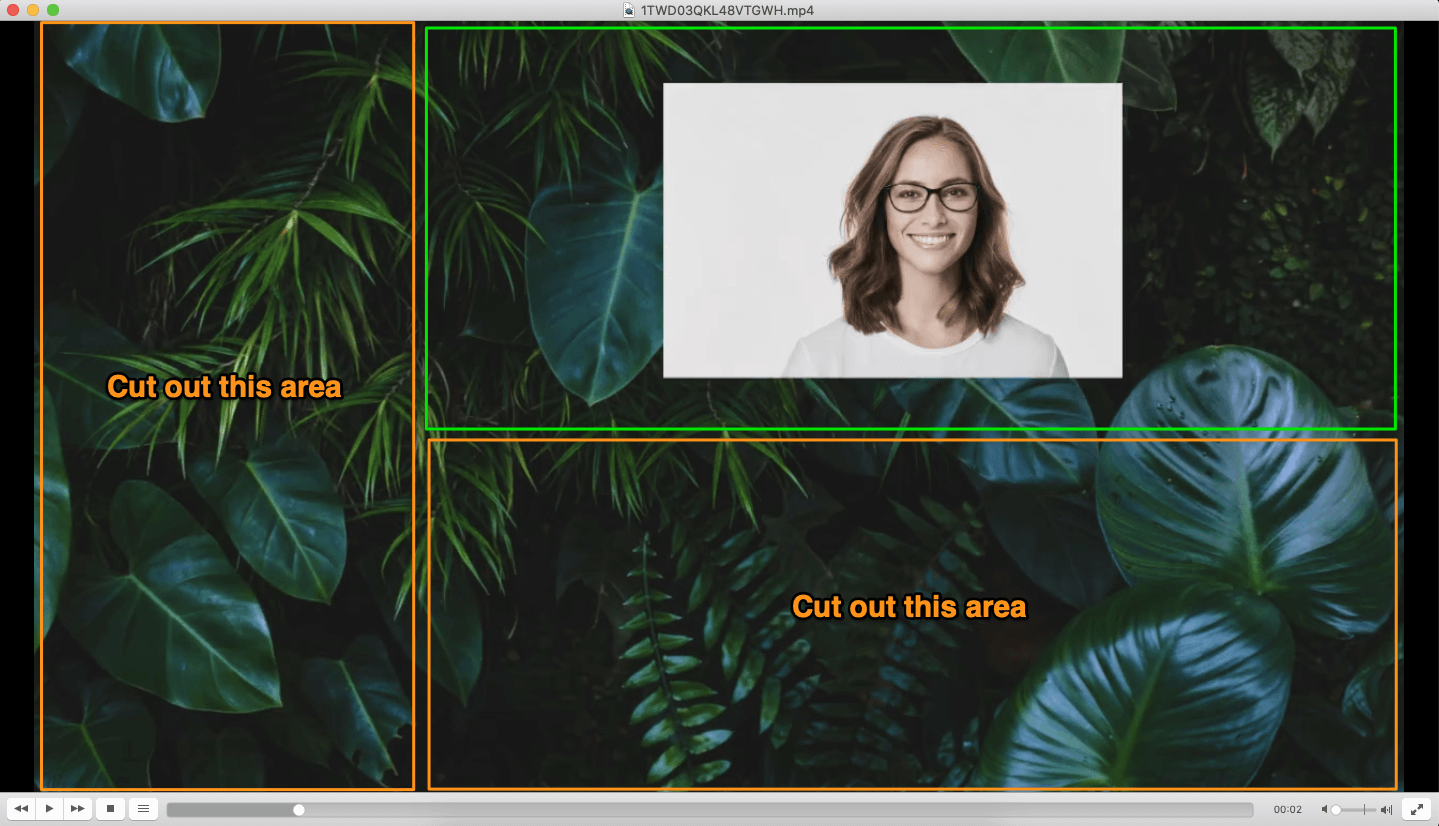
Task: Click the 00:02 elapsed time display
Action: (x=1288, y=809)
